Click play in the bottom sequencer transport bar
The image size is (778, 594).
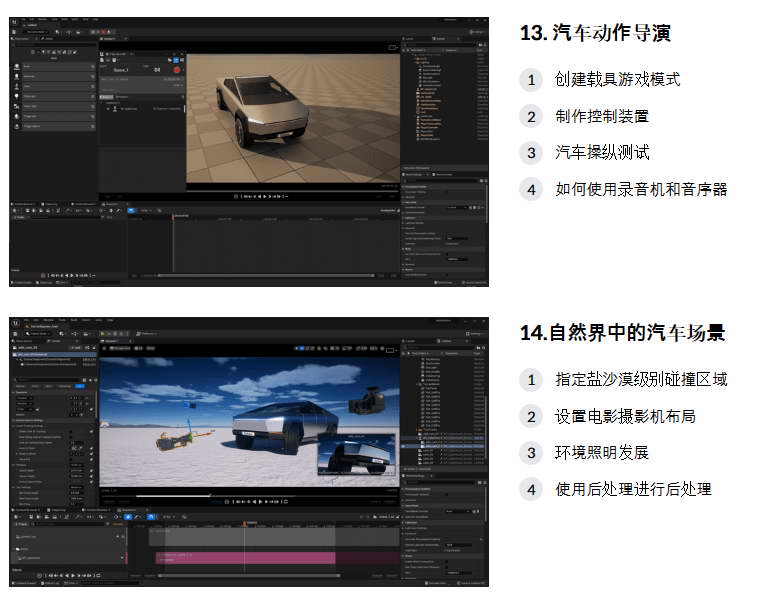[72, 576]
